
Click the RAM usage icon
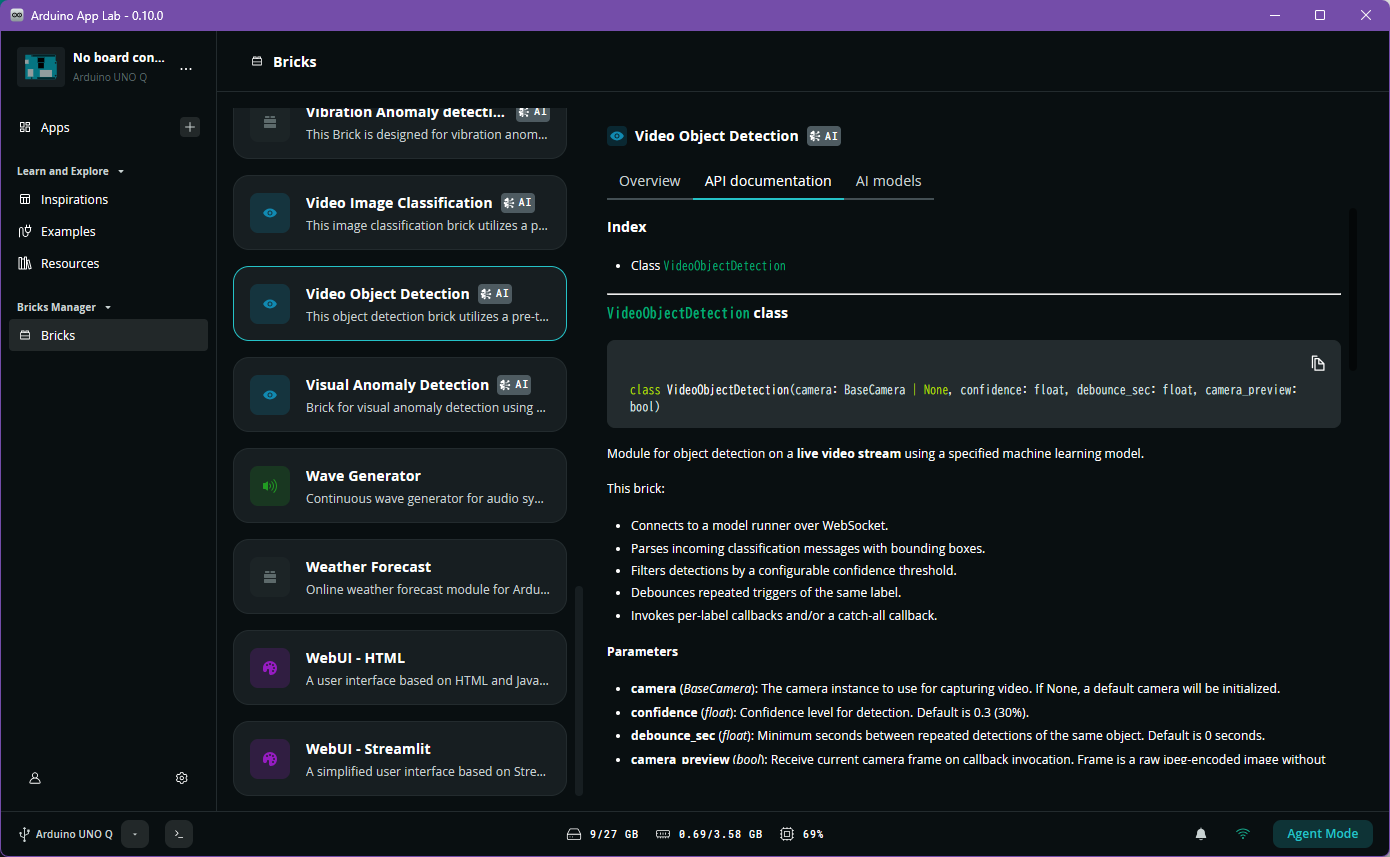[x=663, y=834]
